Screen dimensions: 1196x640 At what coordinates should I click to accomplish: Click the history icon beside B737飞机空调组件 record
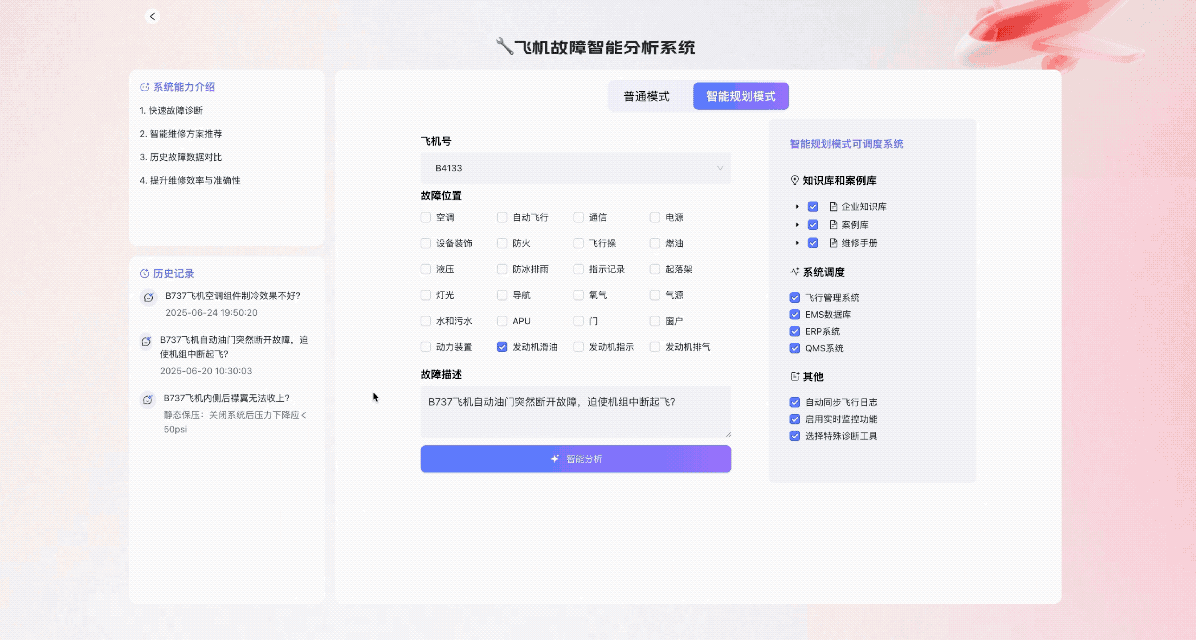148,297
